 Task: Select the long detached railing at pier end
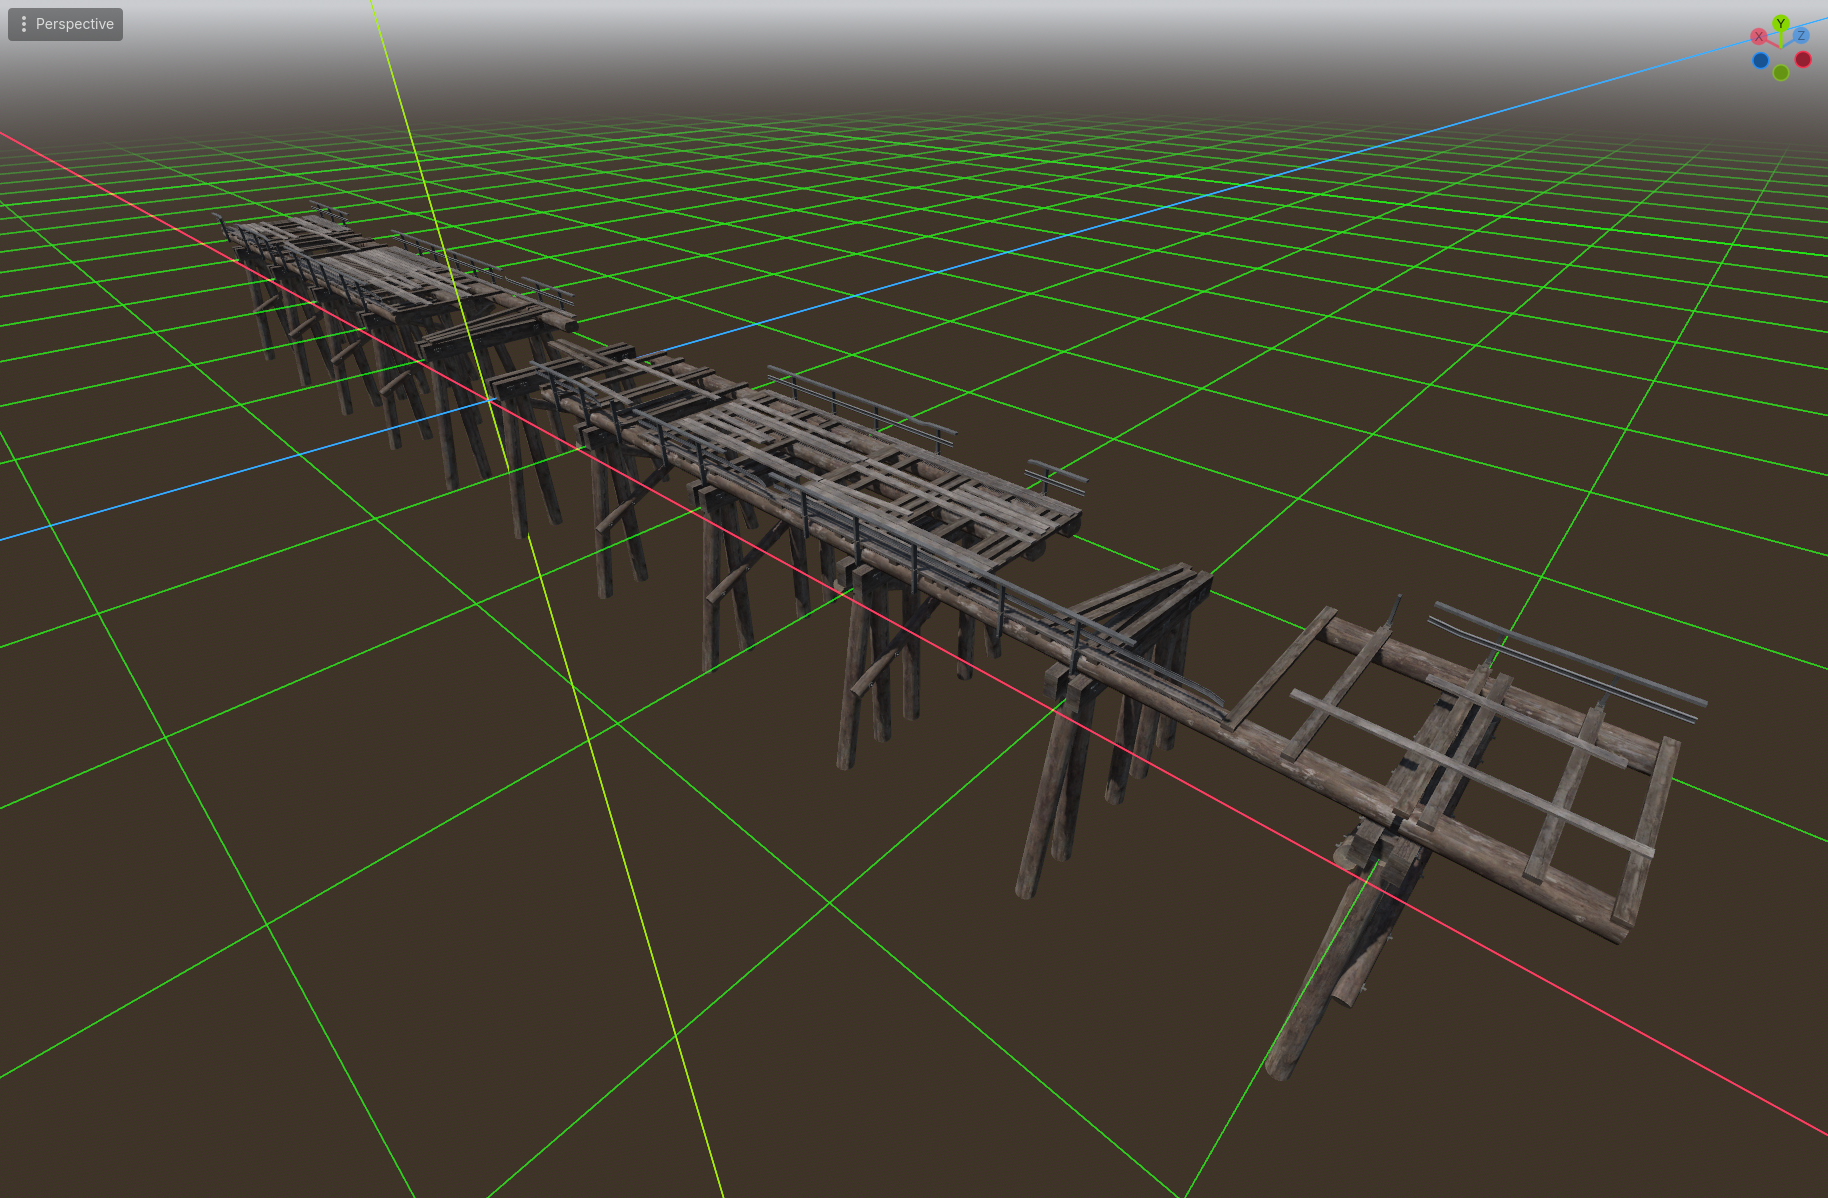(1565, 660)
